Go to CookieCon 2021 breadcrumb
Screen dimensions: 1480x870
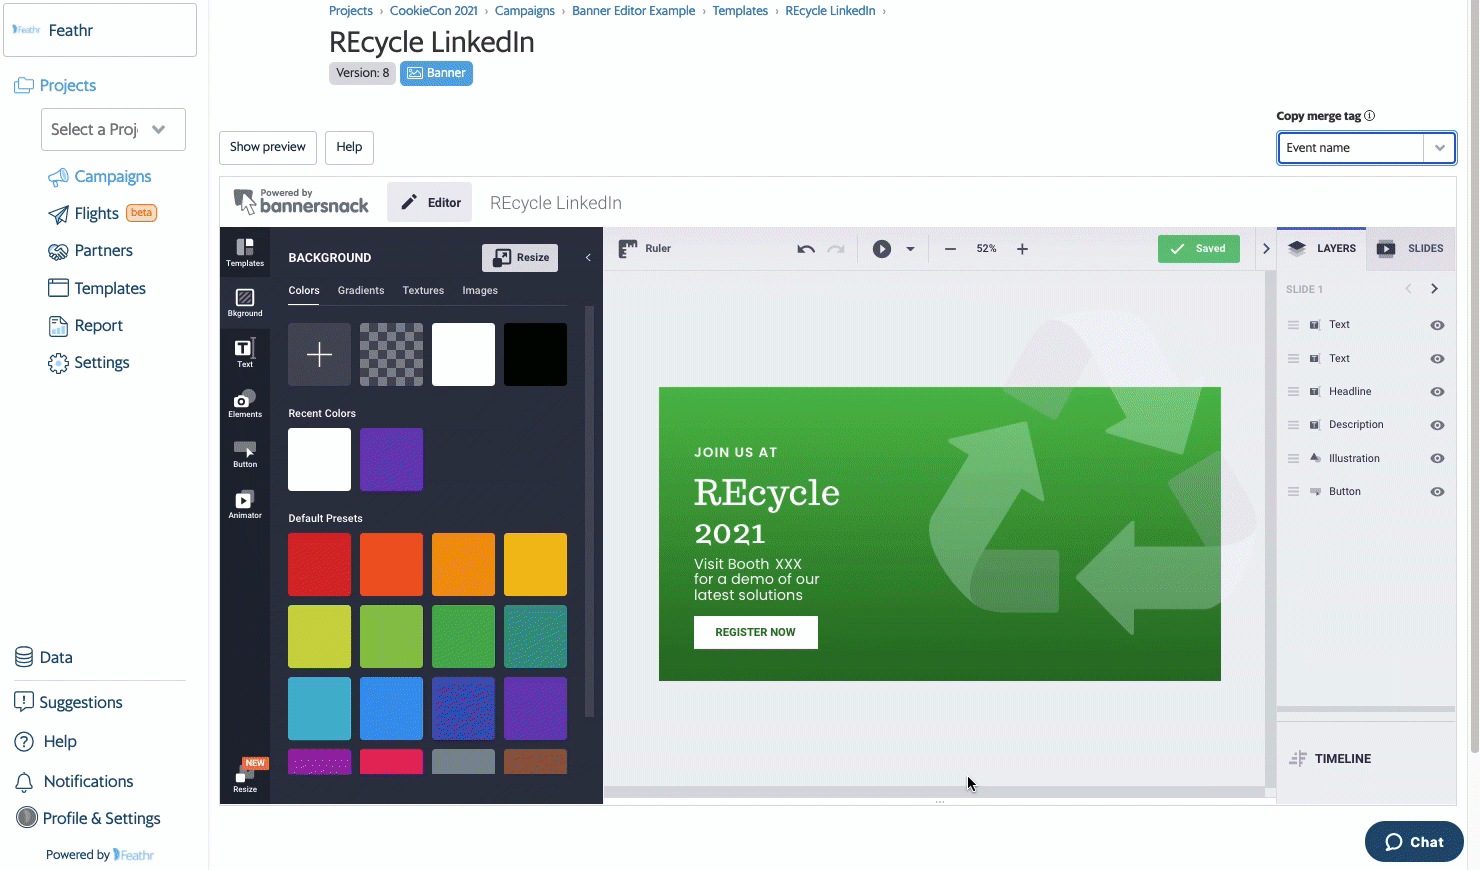point(433,11)
